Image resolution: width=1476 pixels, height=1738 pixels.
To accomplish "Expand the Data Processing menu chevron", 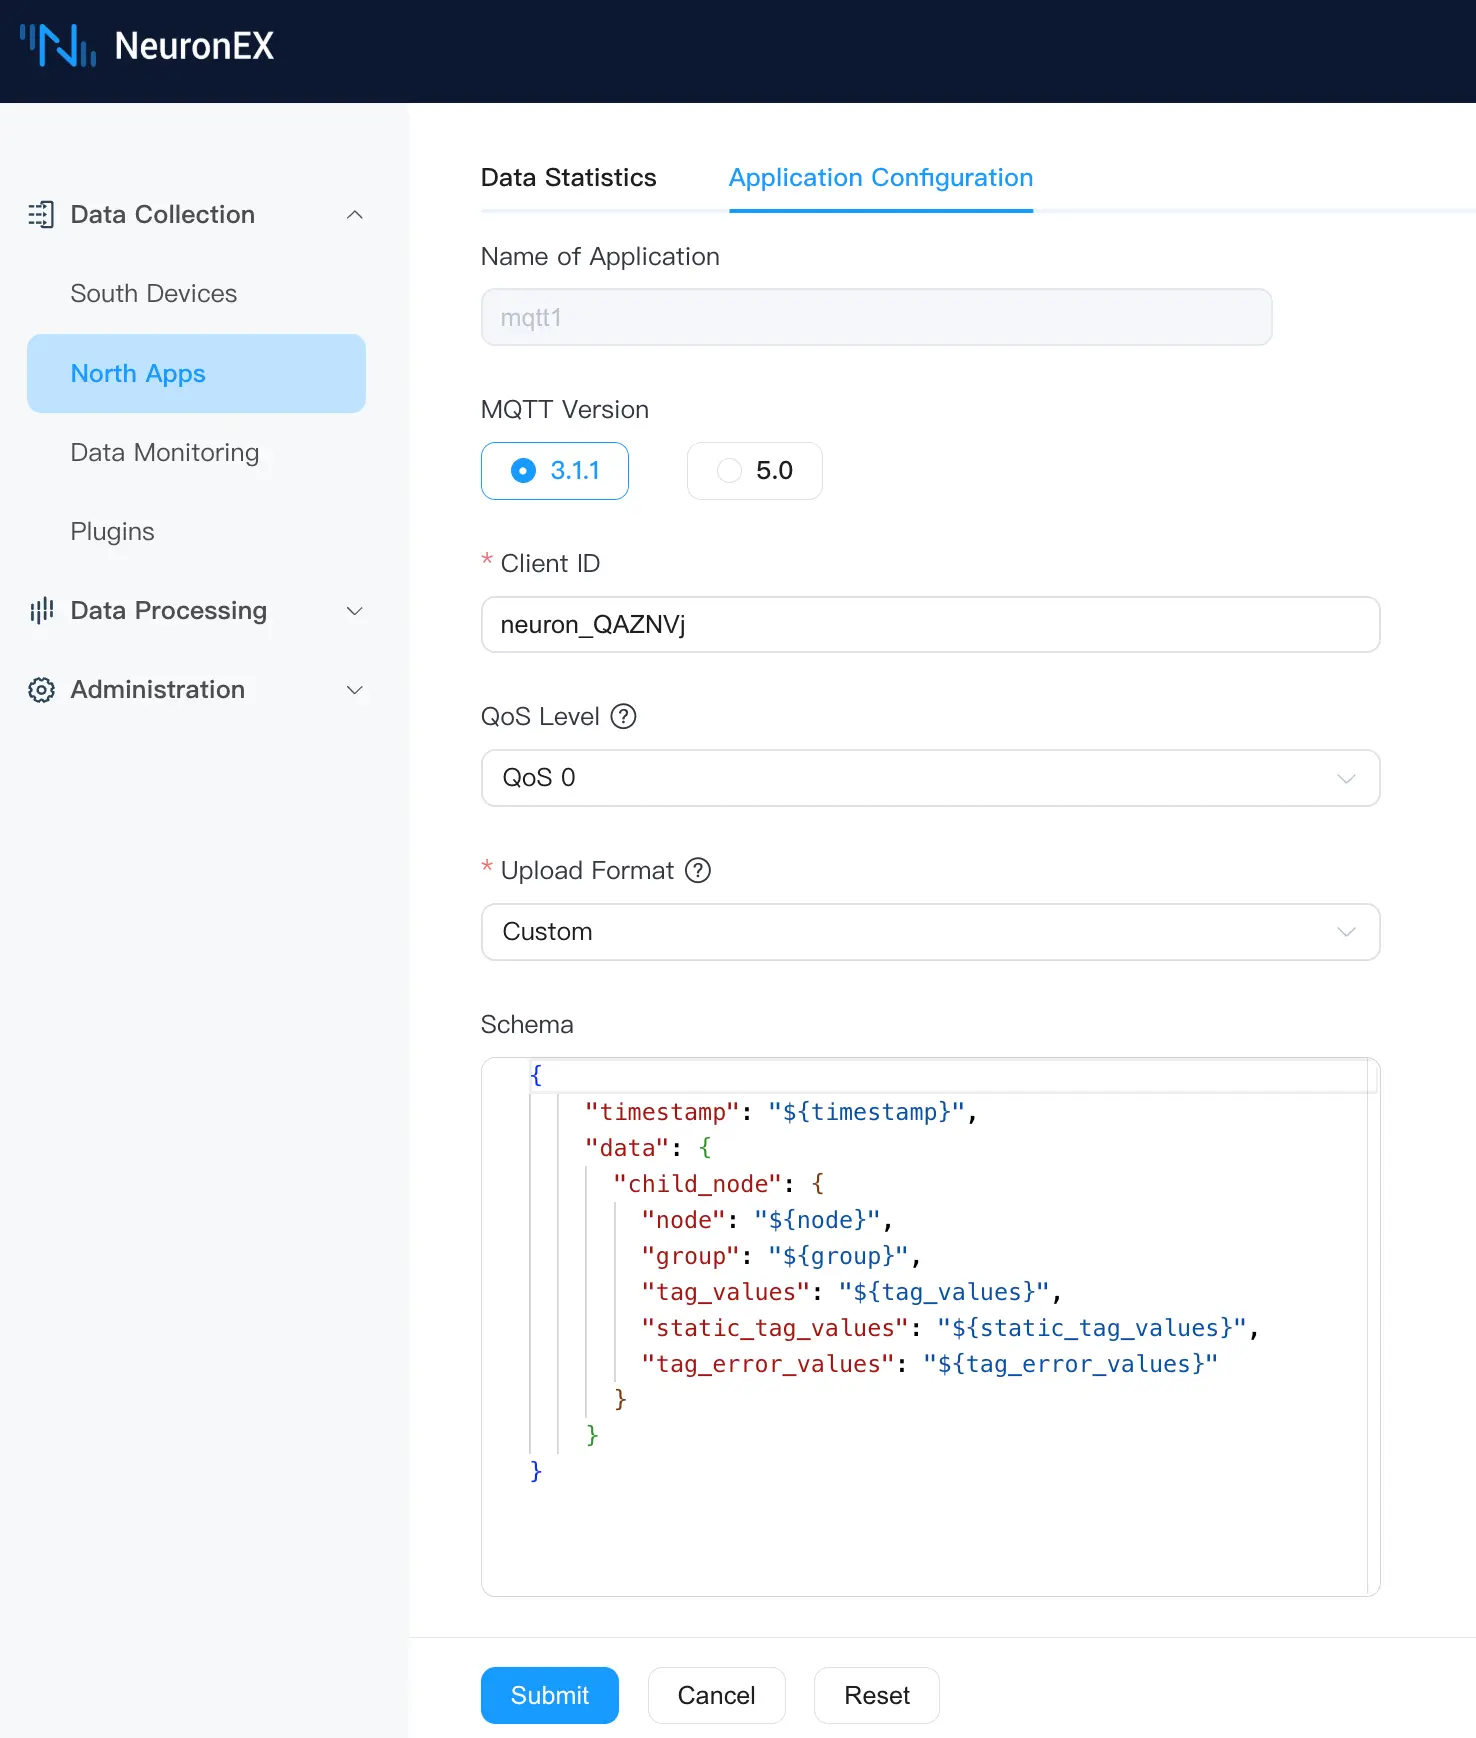I will 354,611.
